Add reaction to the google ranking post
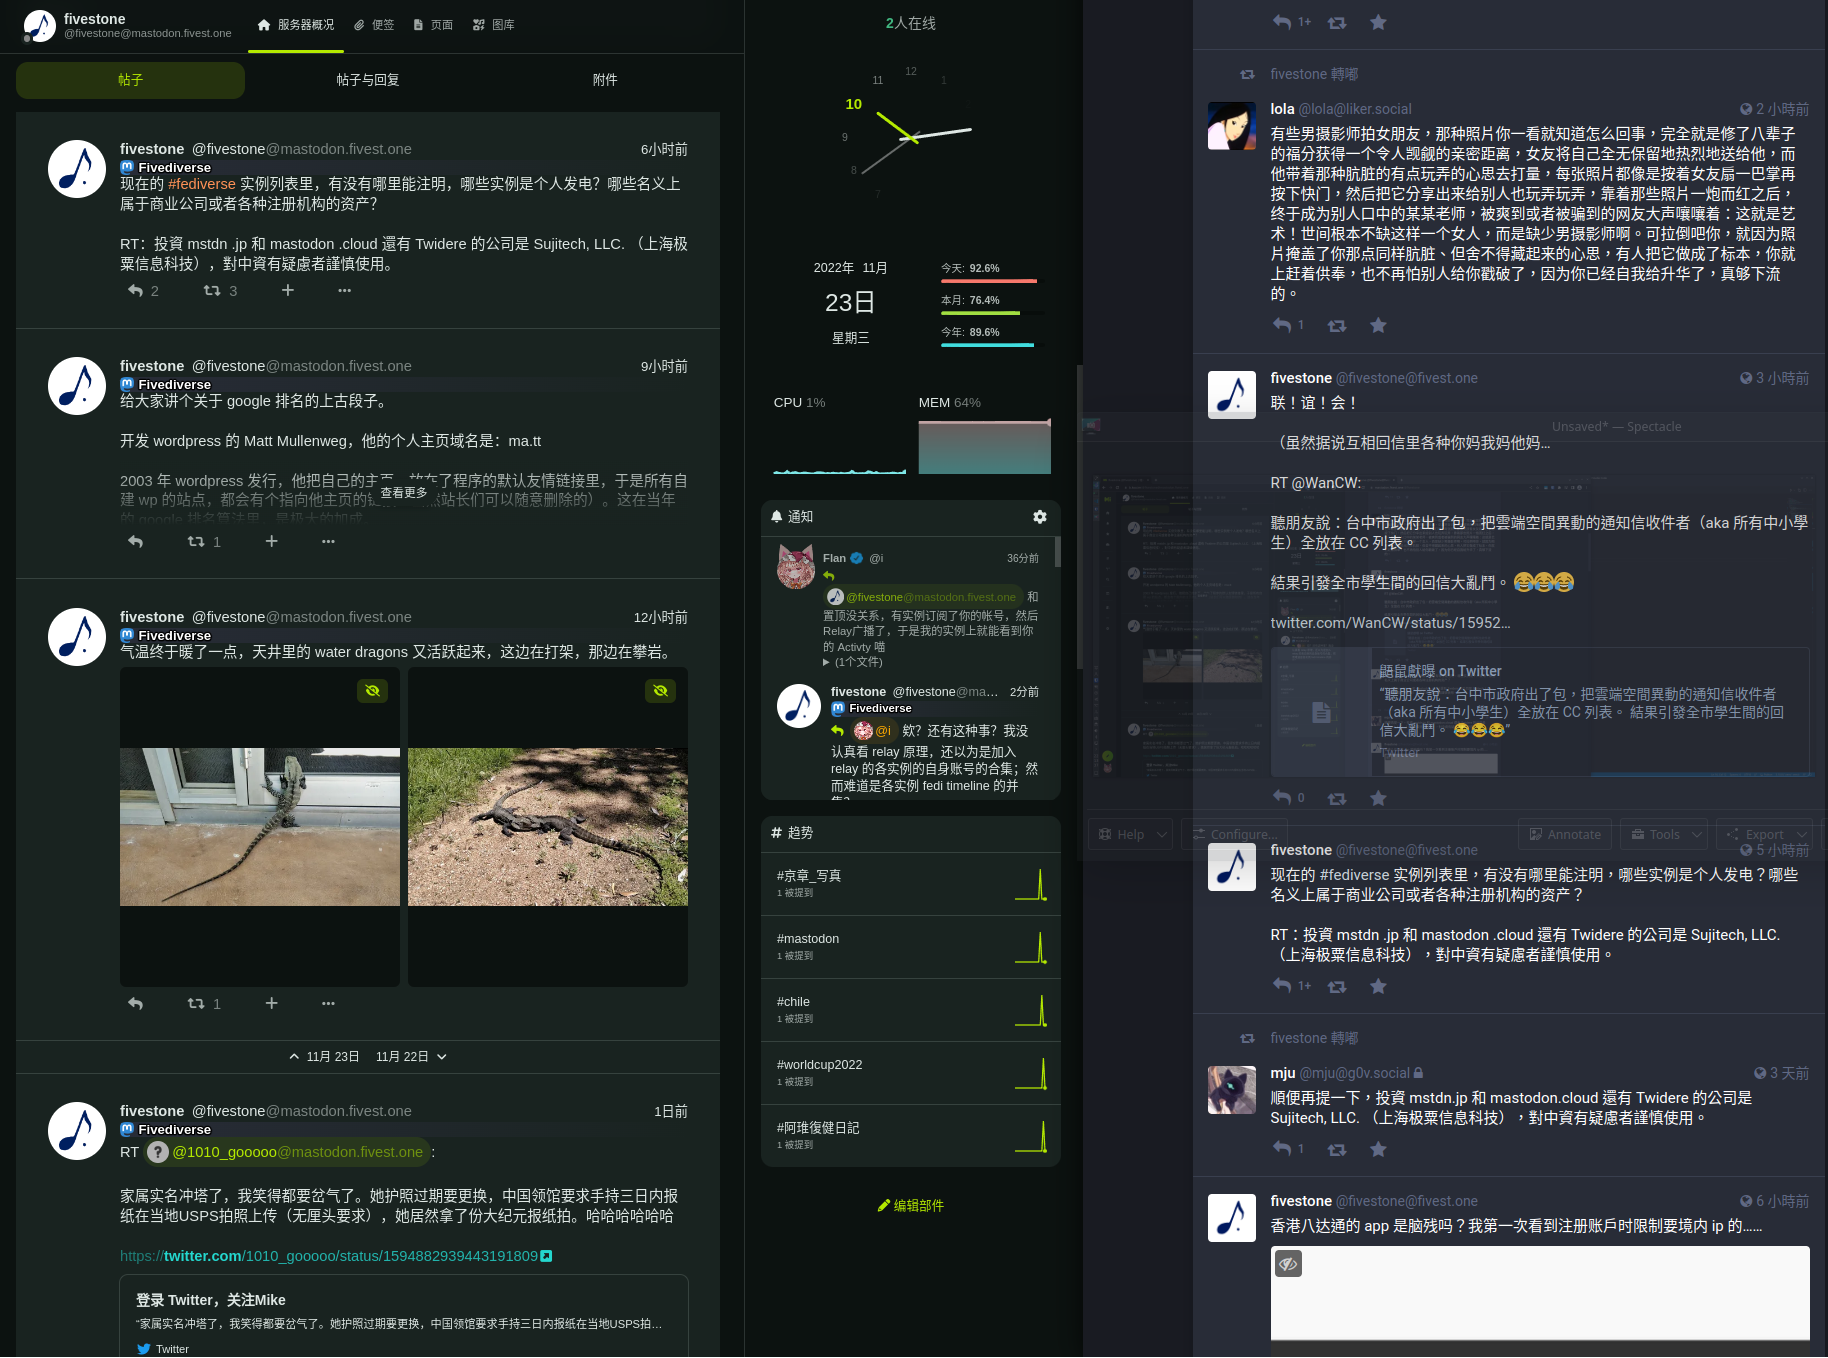Image resolution: width=1828 pixels, height=1358 pixels. (271, 541)
